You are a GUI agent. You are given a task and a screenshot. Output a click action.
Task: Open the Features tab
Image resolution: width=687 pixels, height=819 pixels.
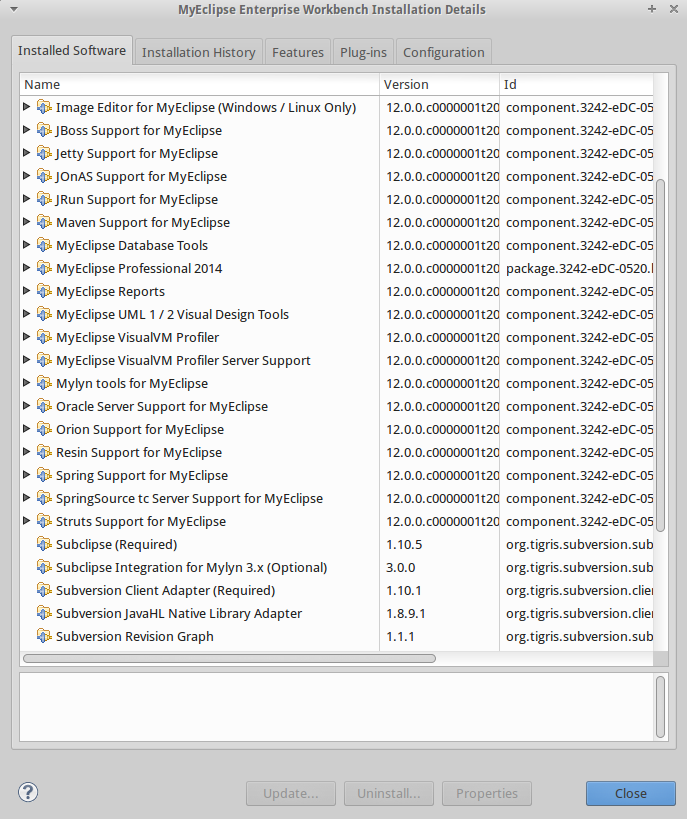click(x=298, y=52)
